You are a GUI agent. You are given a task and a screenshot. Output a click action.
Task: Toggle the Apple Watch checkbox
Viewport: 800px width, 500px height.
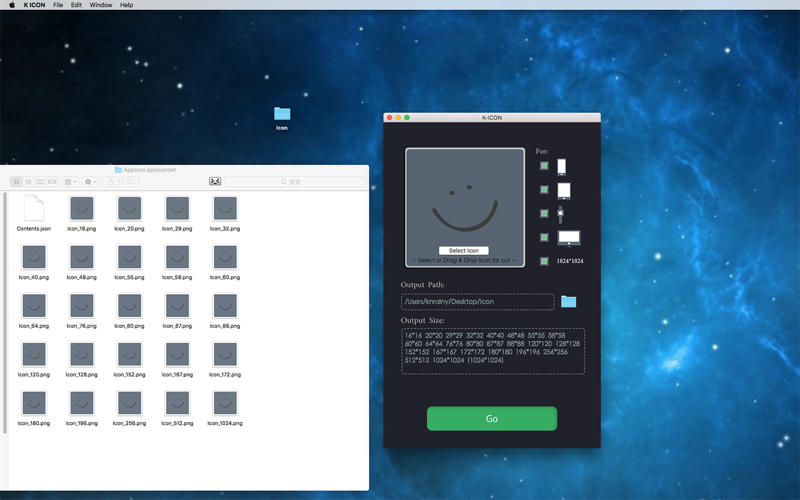point(544,213)
